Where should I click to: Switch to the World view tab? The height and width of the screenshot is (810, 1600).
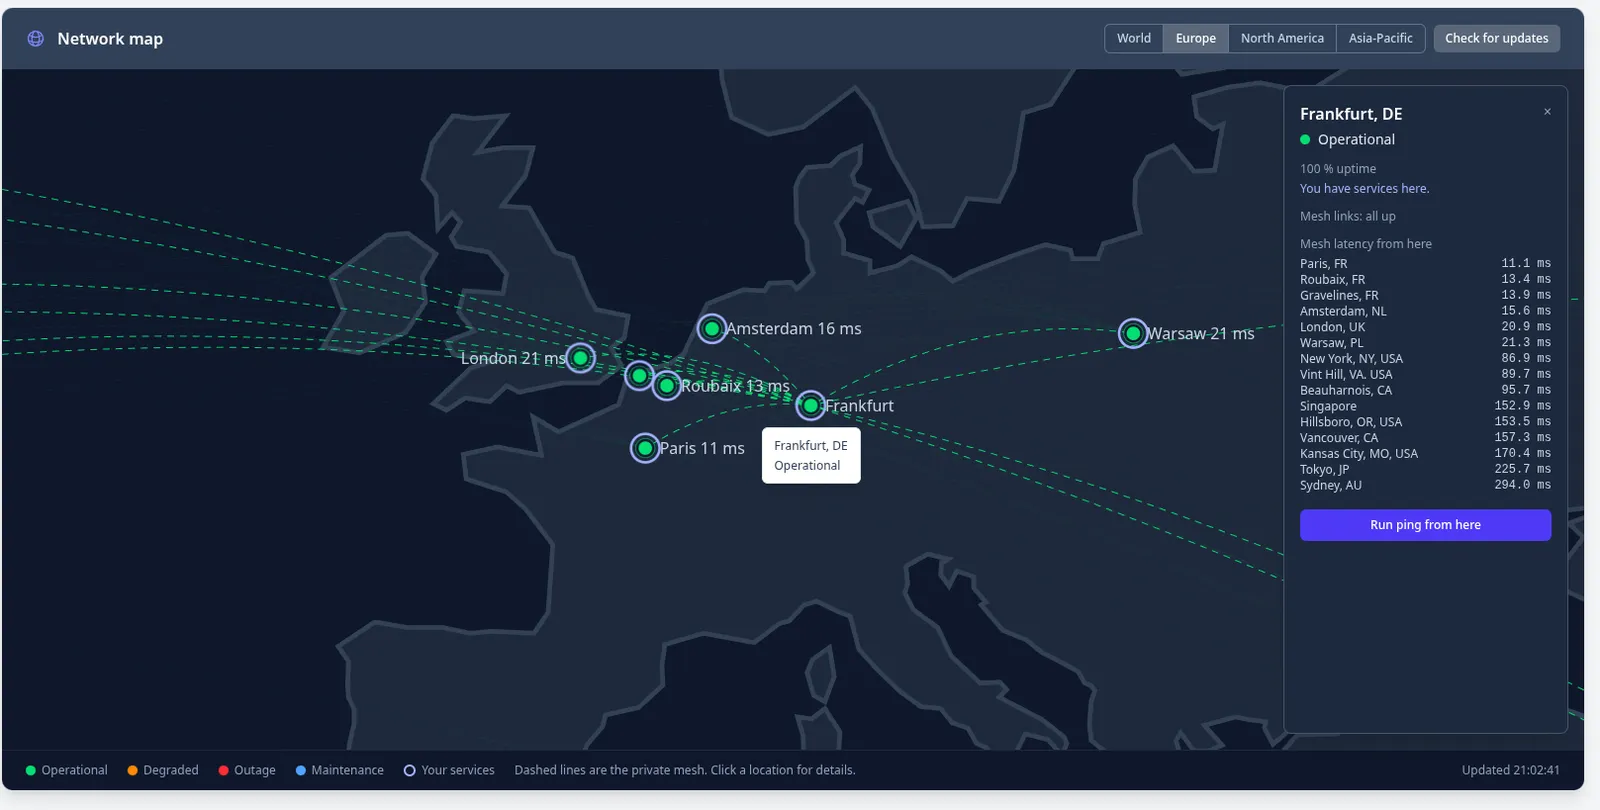point(1134,38)
